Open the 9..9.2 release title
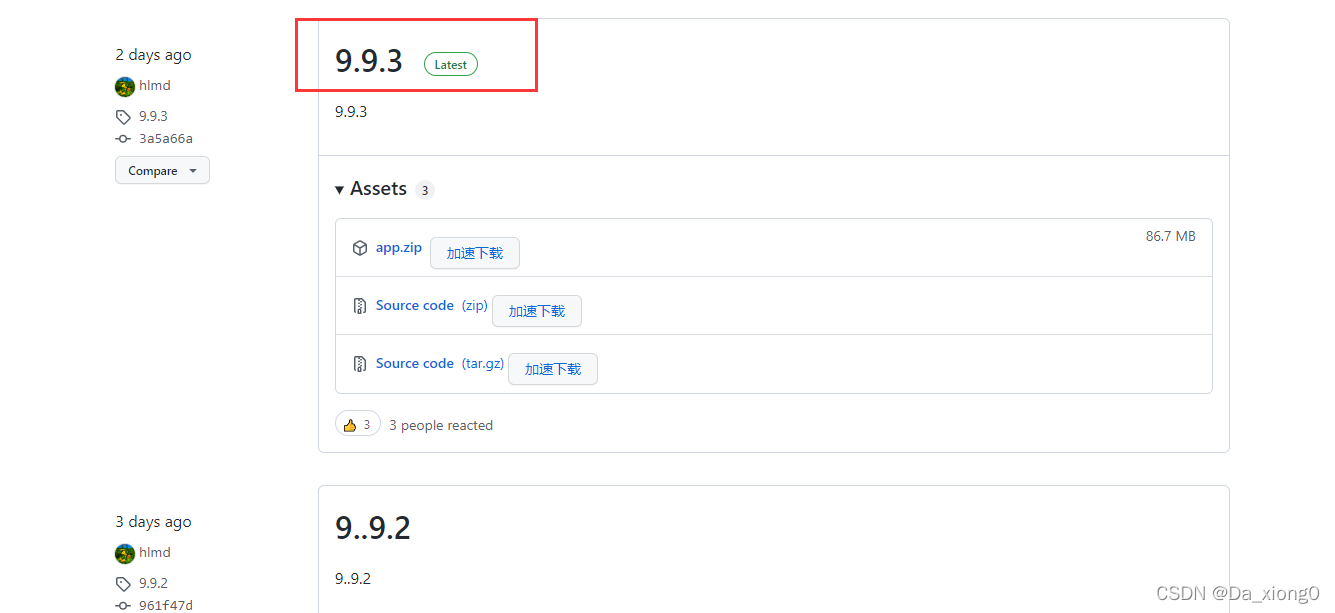 [x=373, y=528]
